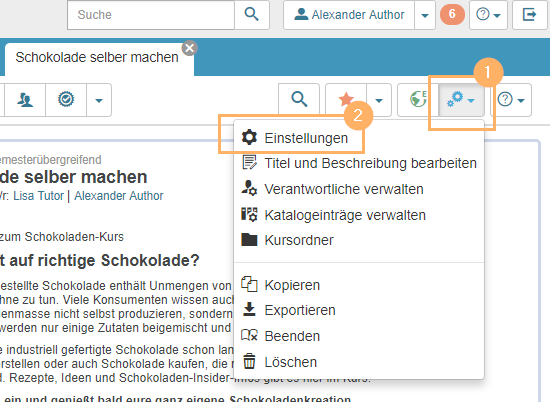The height and width of the screenshot is (402, 550).
Task: Select Beenden in the menu
Action: click(x=359, y=336)
